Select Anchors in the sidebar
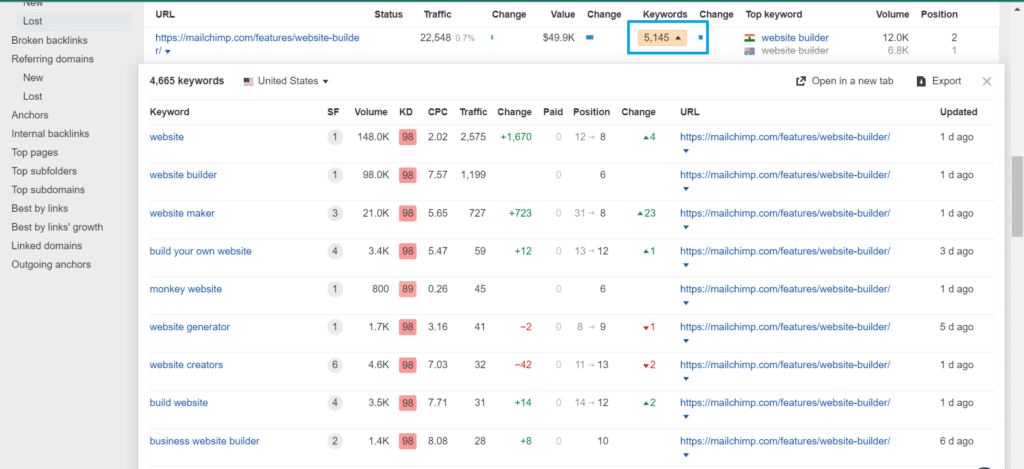 29,115
